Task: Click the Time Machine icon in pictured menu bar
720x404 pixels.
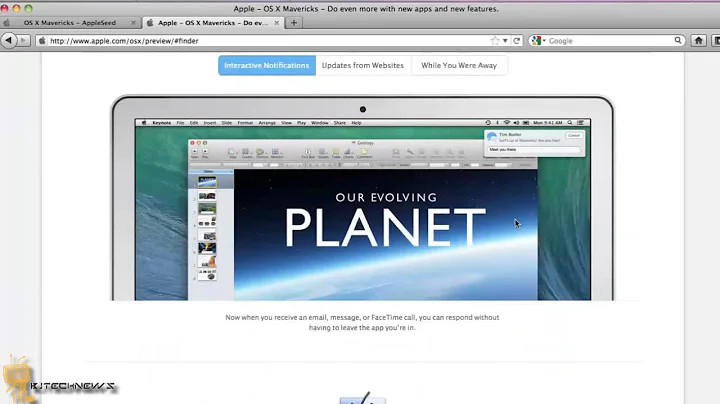Action: pyautogui.click(x=488, y=123)
